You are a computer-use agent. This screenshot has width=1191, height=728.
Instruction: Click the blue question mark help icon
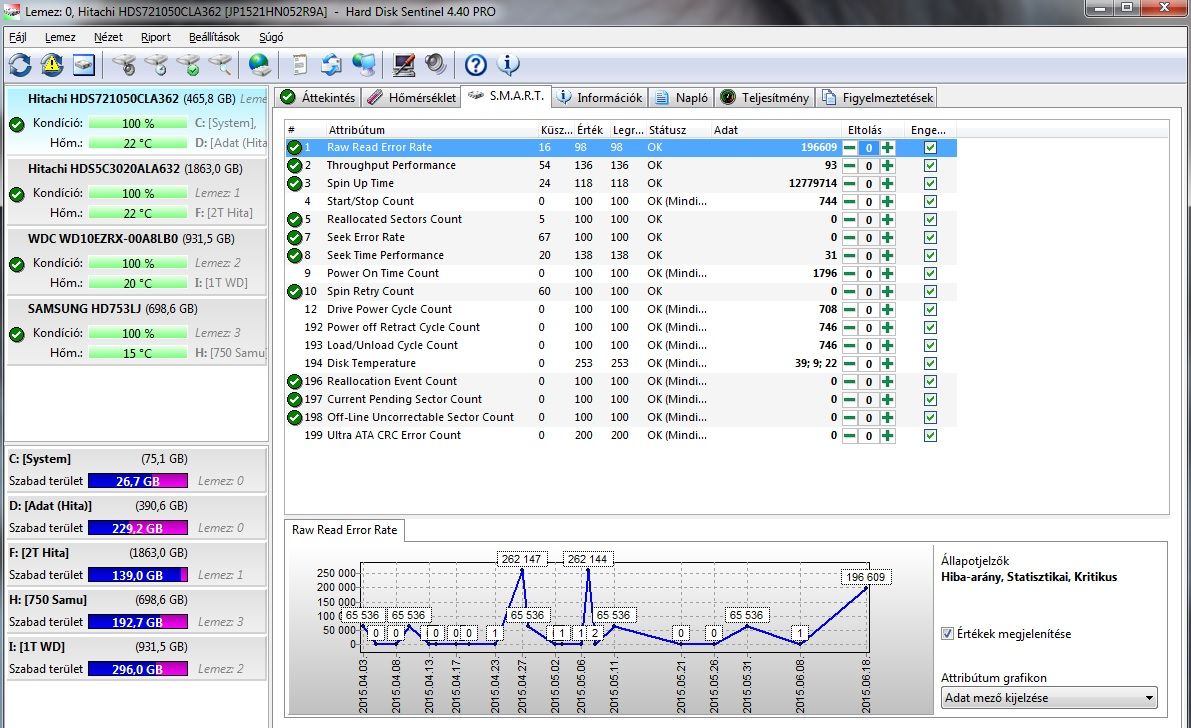[x=475, y=65]
